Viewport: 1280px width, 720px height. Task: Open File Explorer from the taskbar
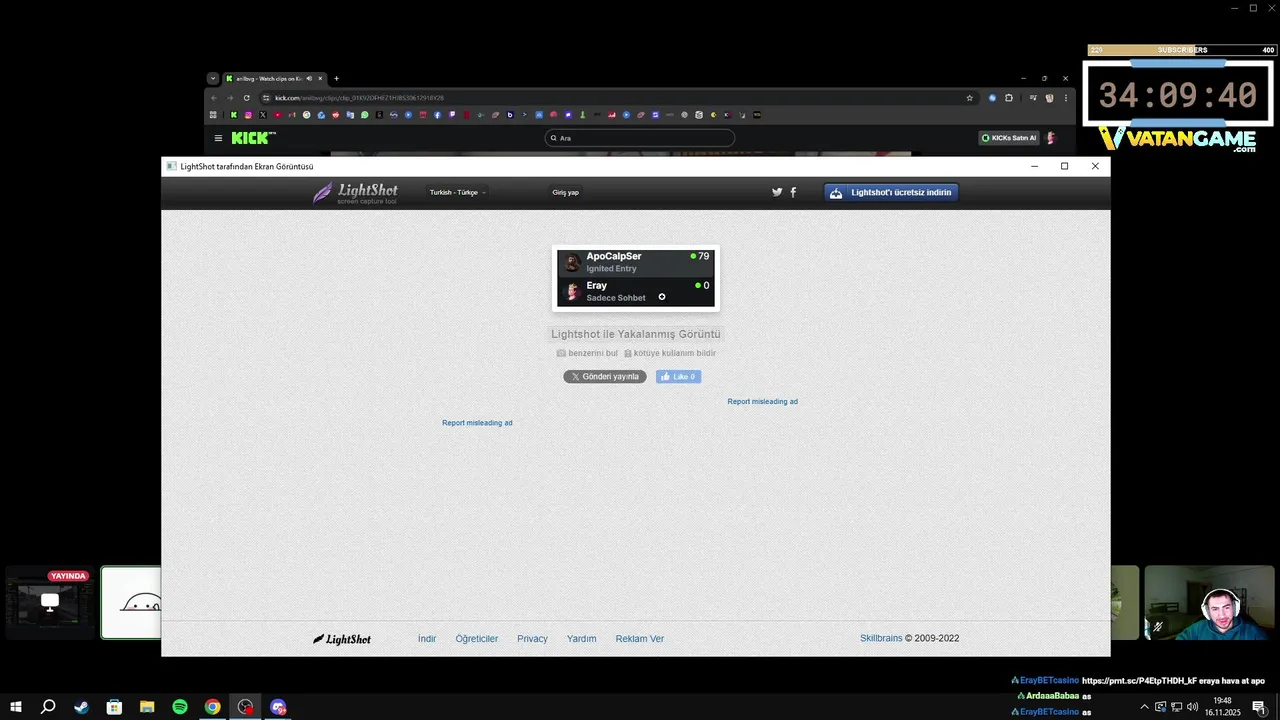[147, 707]
